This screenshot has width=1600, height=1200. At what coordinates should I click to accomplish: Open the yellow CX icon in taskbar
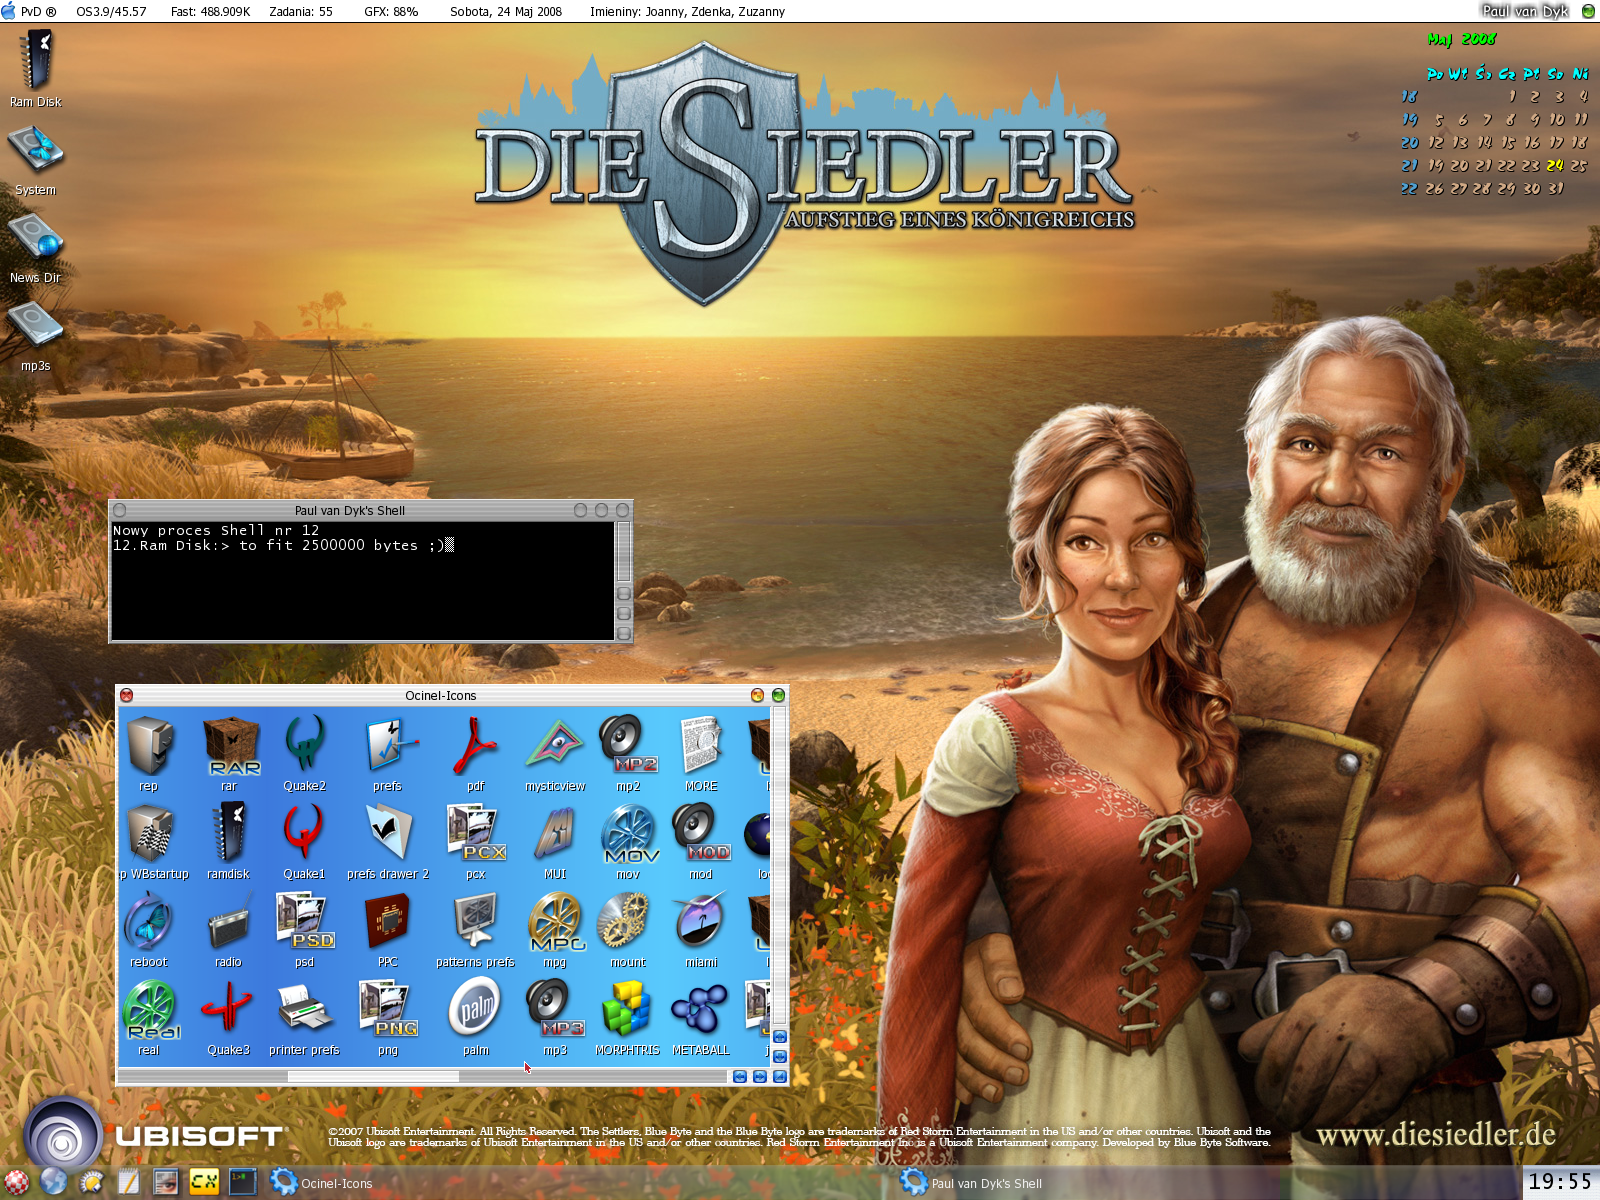[204, 1182]
